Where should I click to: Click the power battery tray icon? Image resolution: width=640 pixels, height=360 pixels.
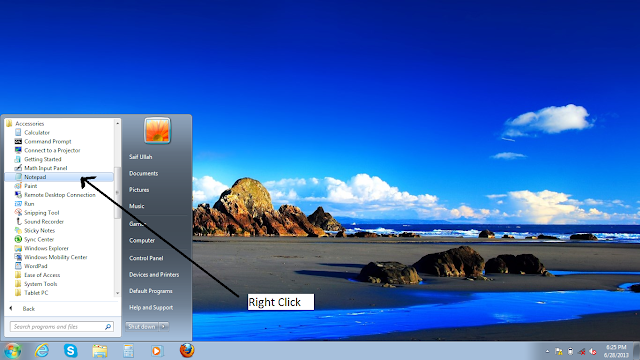click(x=571, y=351)
